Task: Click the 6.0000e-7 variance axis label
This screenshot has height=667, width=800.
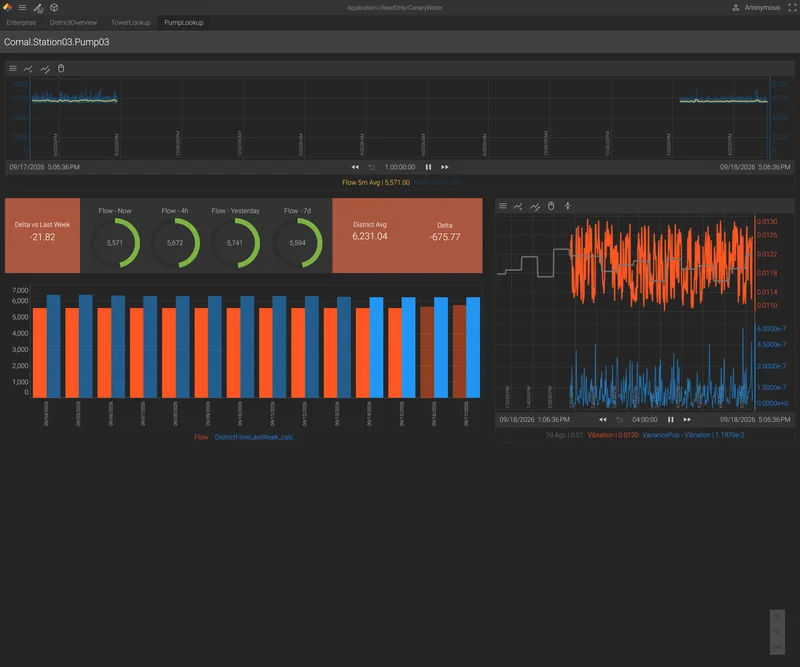Action: [771, 329]
